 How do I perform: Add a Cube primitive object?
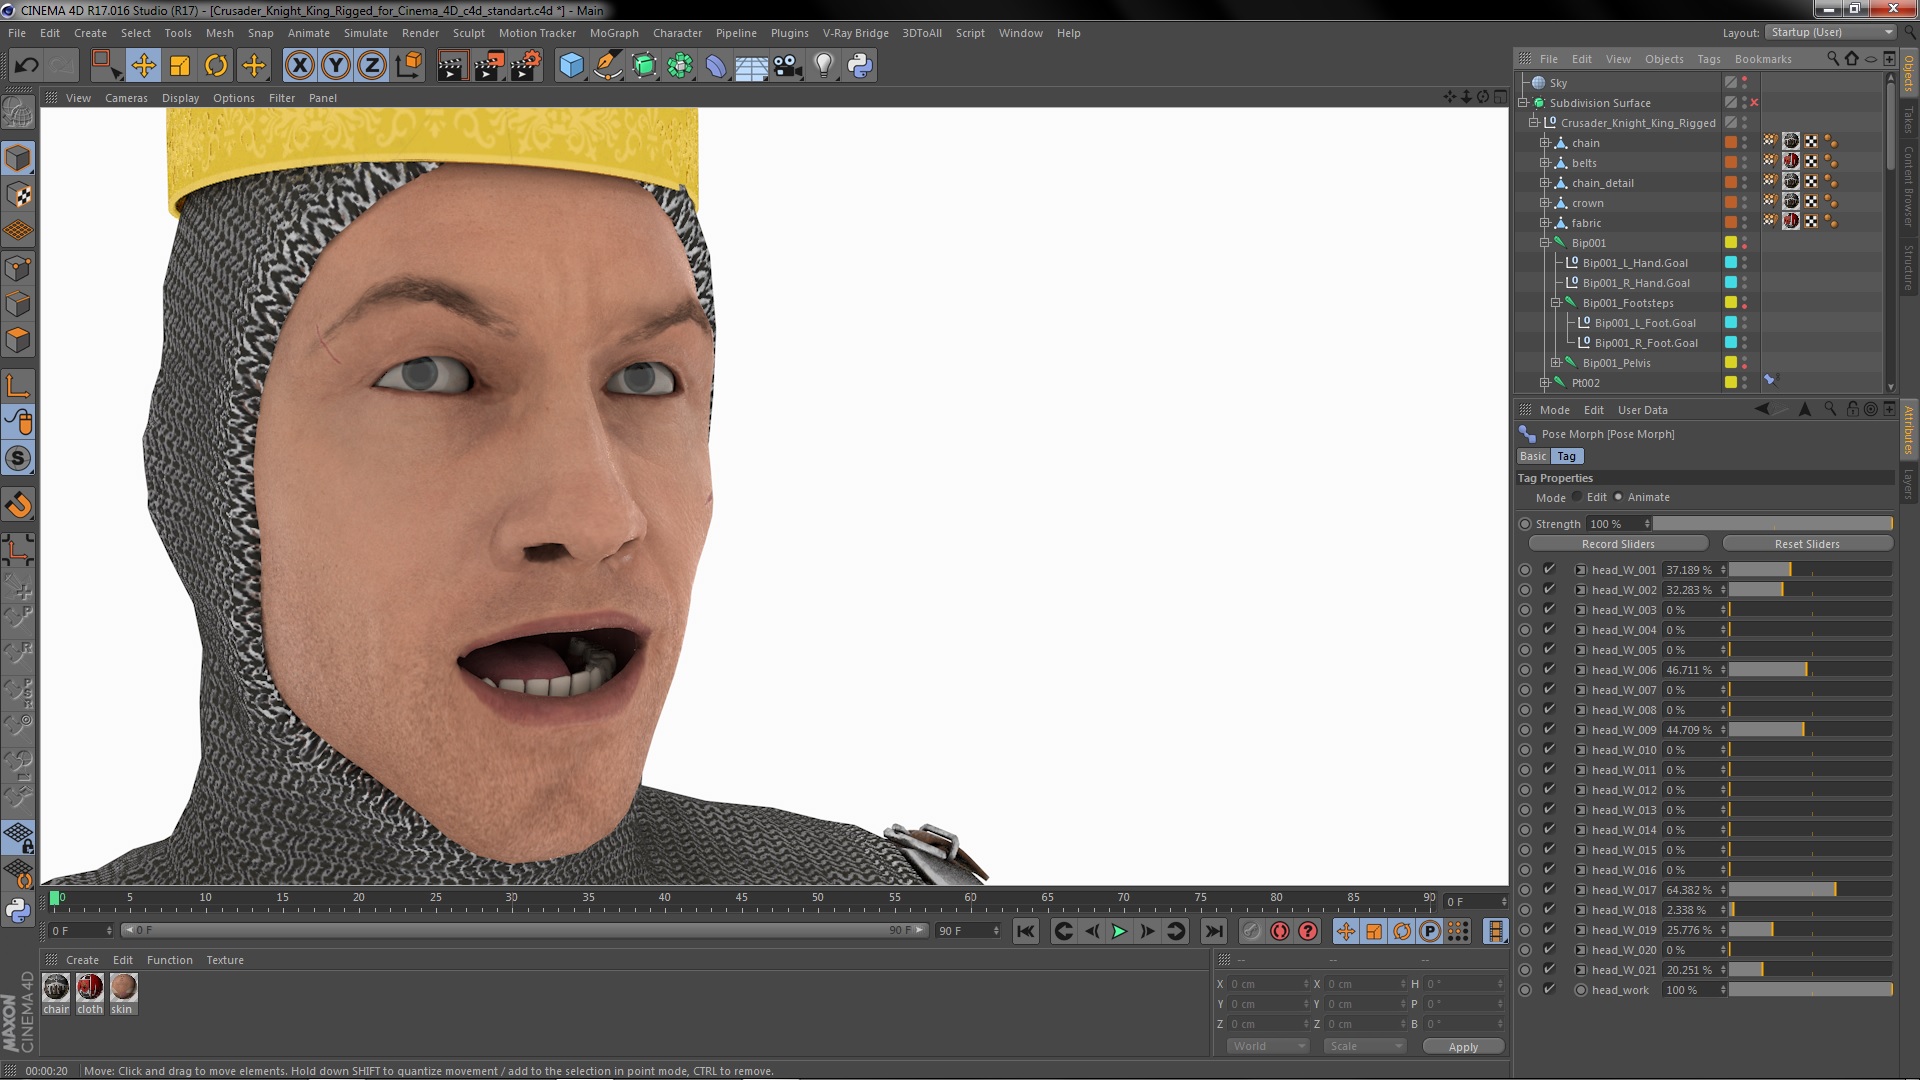571,66
